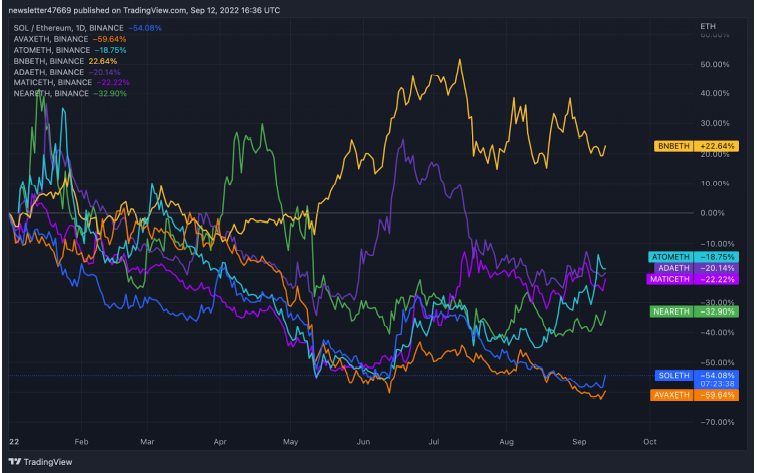Select the SOL / Ethereum legend entry
757x473 pixels.
pyautogui.click(x=87, y=28)
